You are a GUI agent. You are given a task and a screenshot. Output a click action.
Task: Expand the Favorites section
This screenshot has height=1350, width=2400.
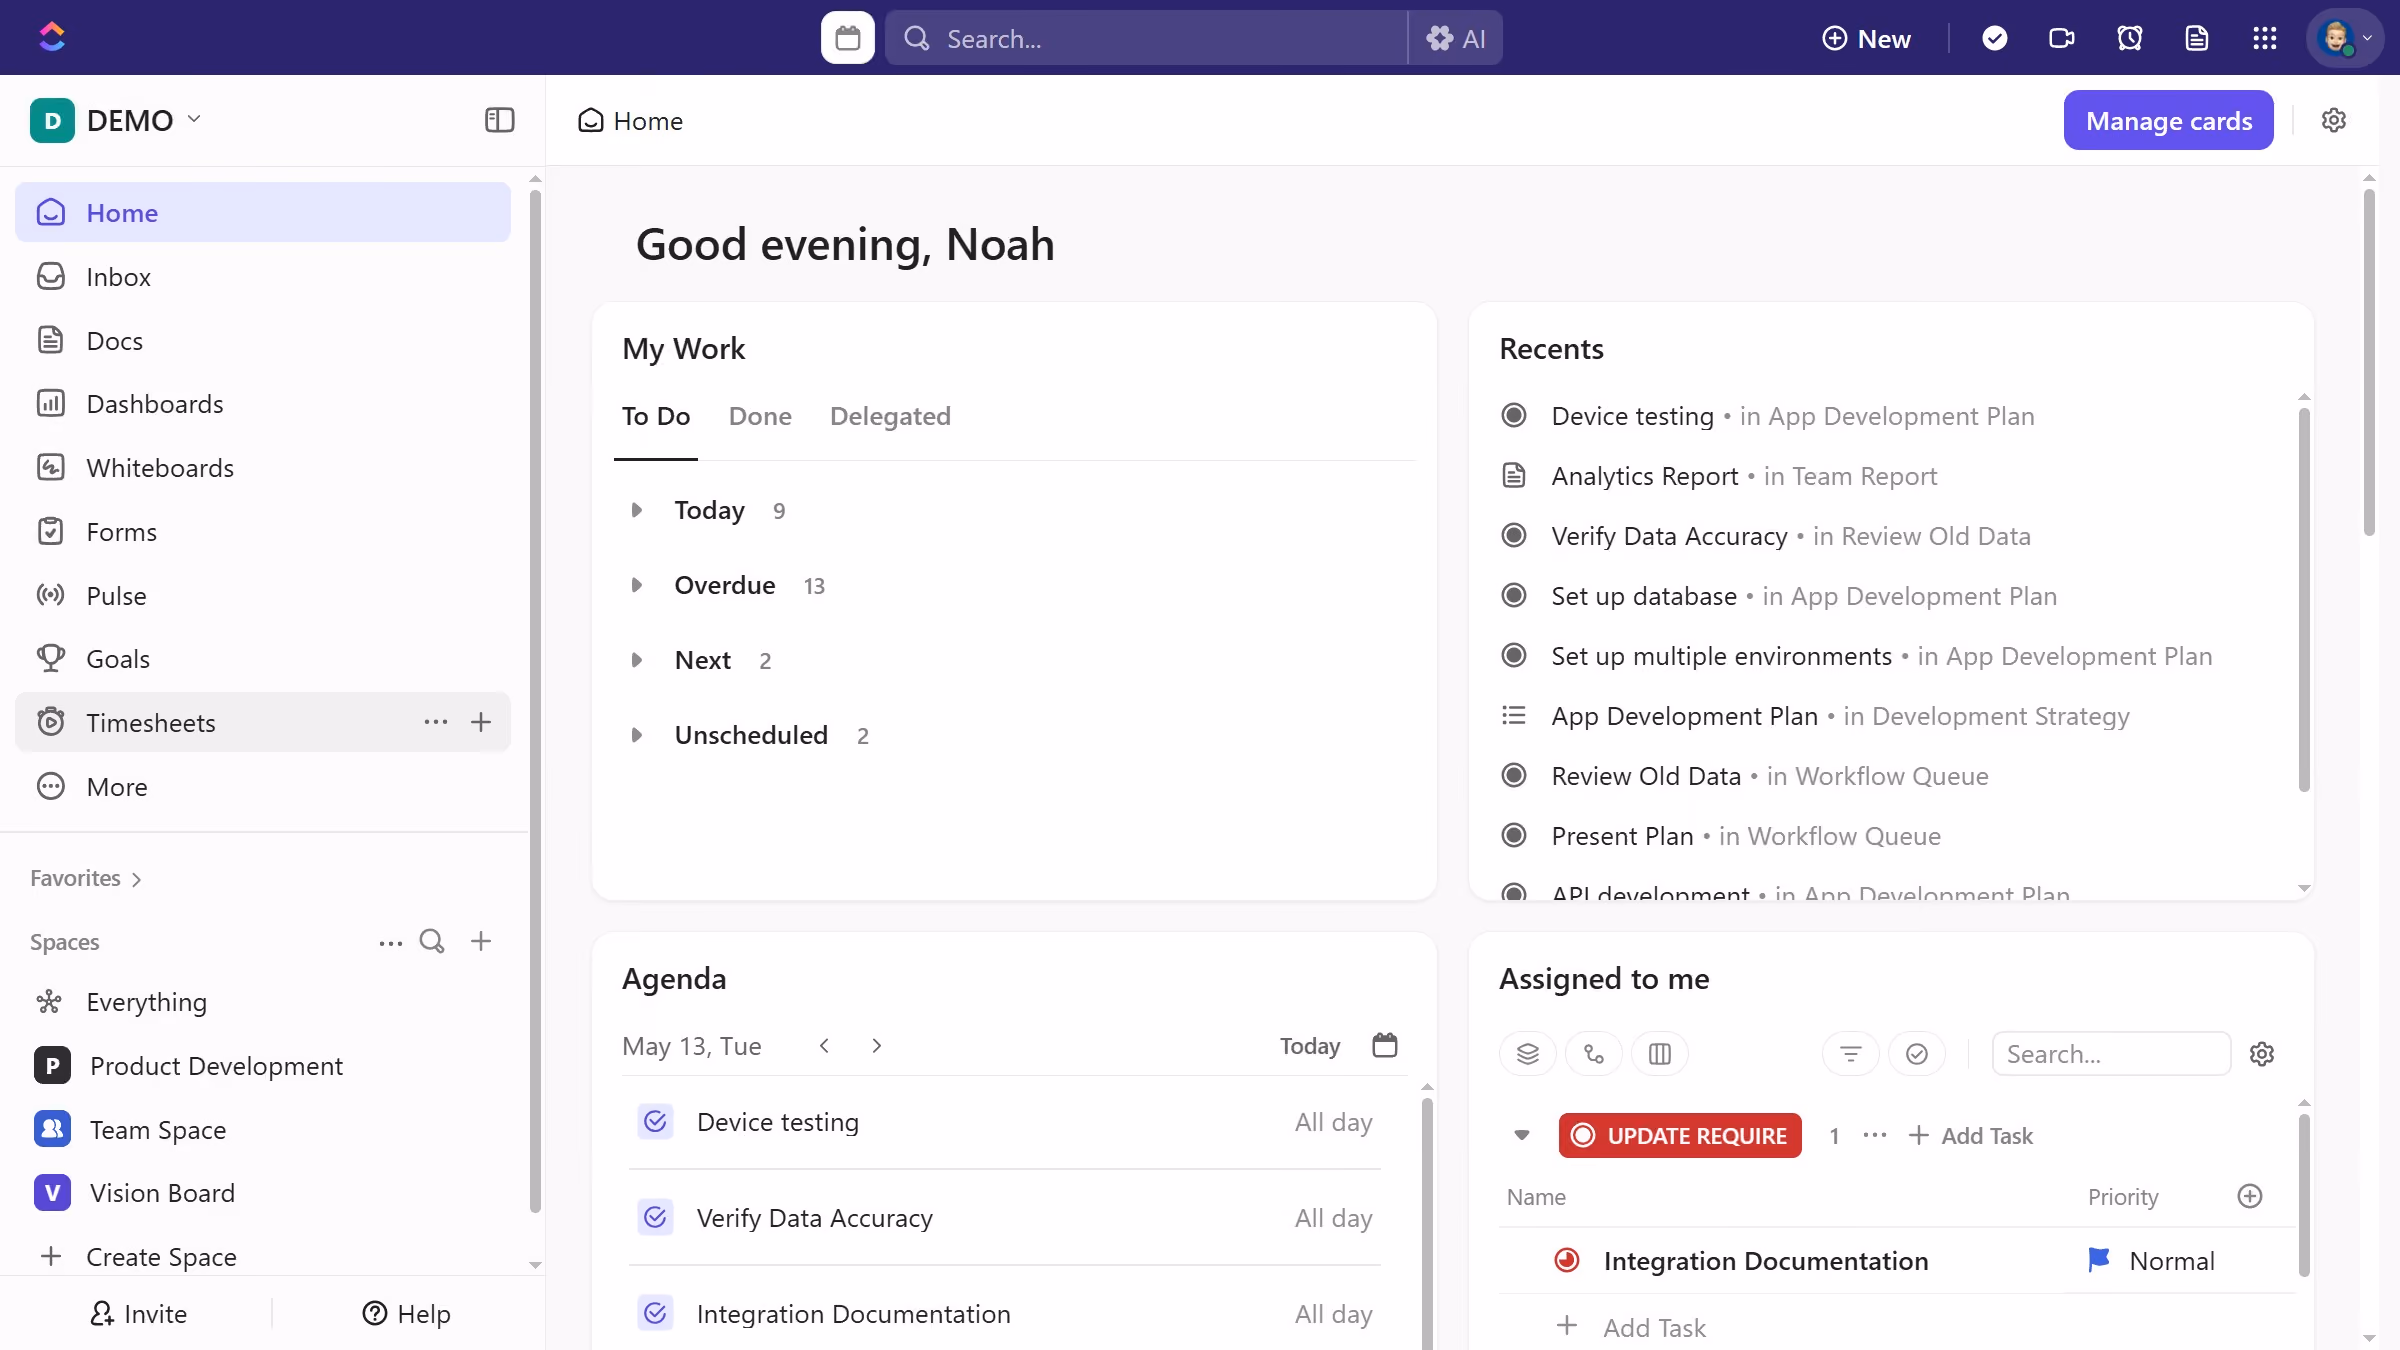click(86, 878)
